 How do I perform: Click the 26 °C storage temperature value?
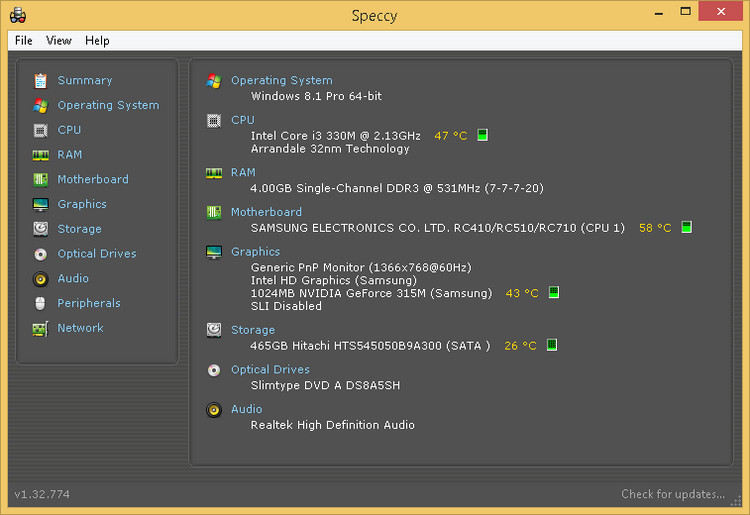[520, 346]
